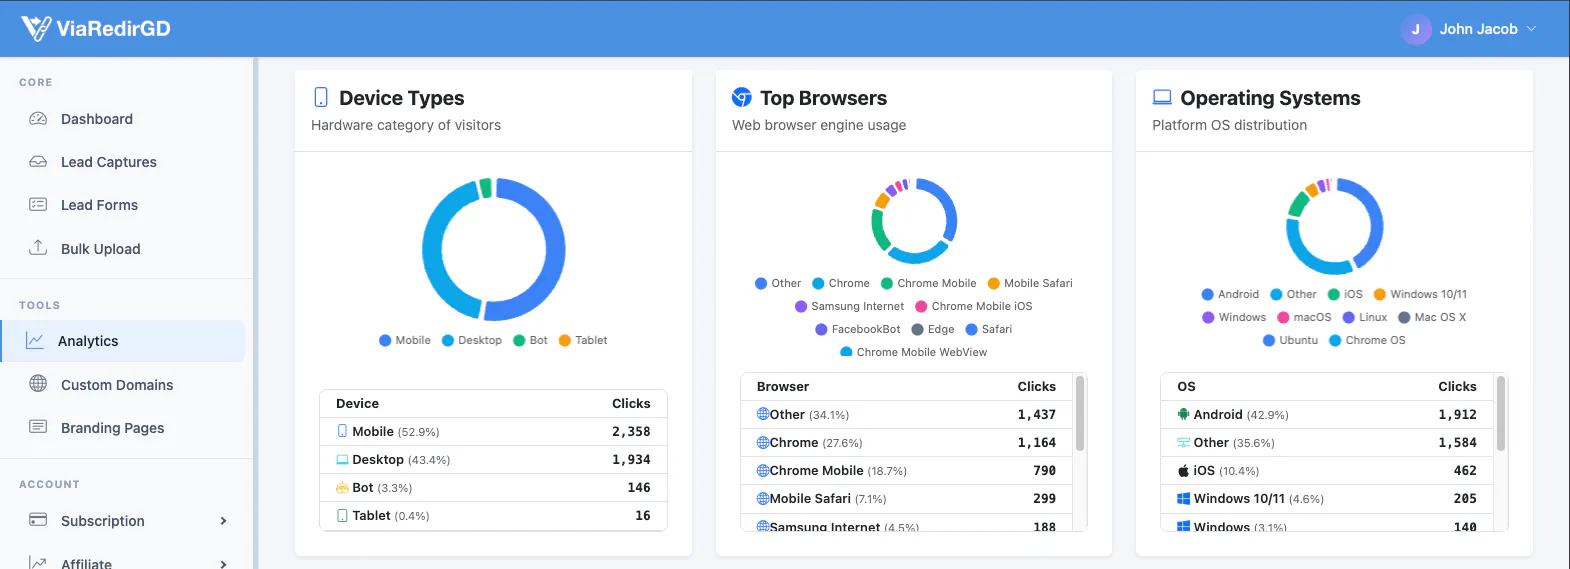Click the Mobile clicks value 2,358
Viewport: 1570px width, 569px height.
click(x=631, y=431)
